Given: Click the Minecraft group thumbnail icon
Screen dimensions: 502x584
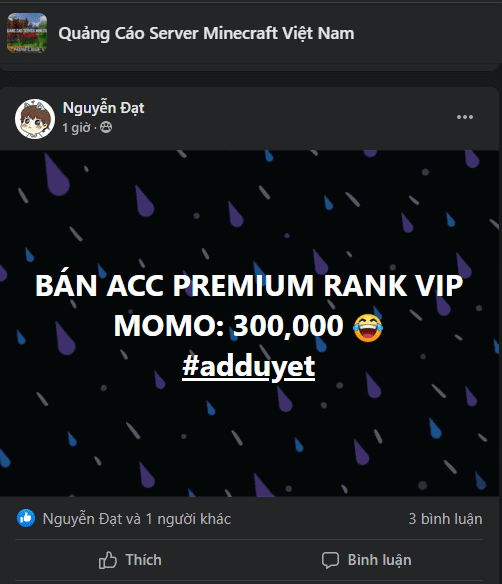Looking at the screenshot, I should (x=27, y=33).
